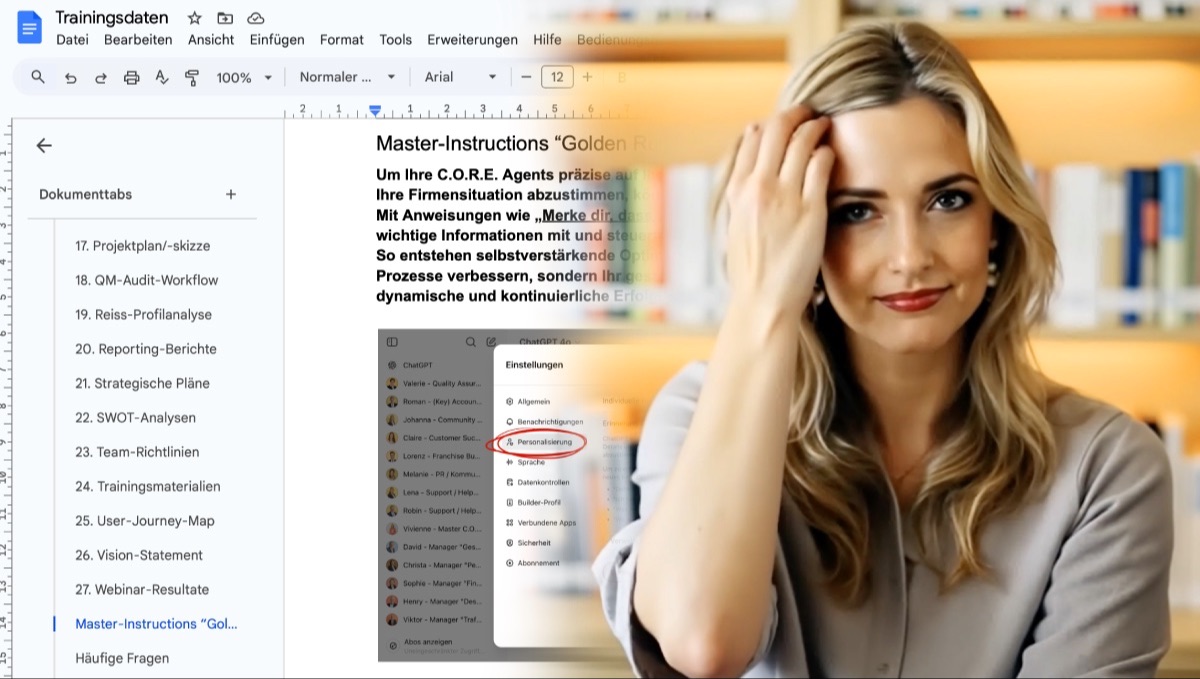Click the gear icon next to Allgemein
This screenshot has width=1200, height=679.
point(510,401)
